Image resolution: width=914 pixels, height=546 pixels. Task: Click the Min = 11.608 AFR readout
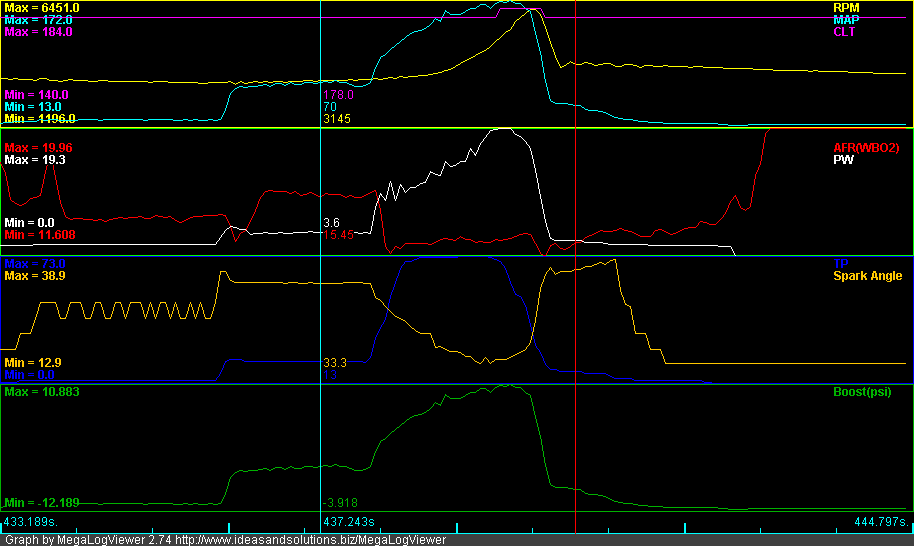[x=40, y=235]
